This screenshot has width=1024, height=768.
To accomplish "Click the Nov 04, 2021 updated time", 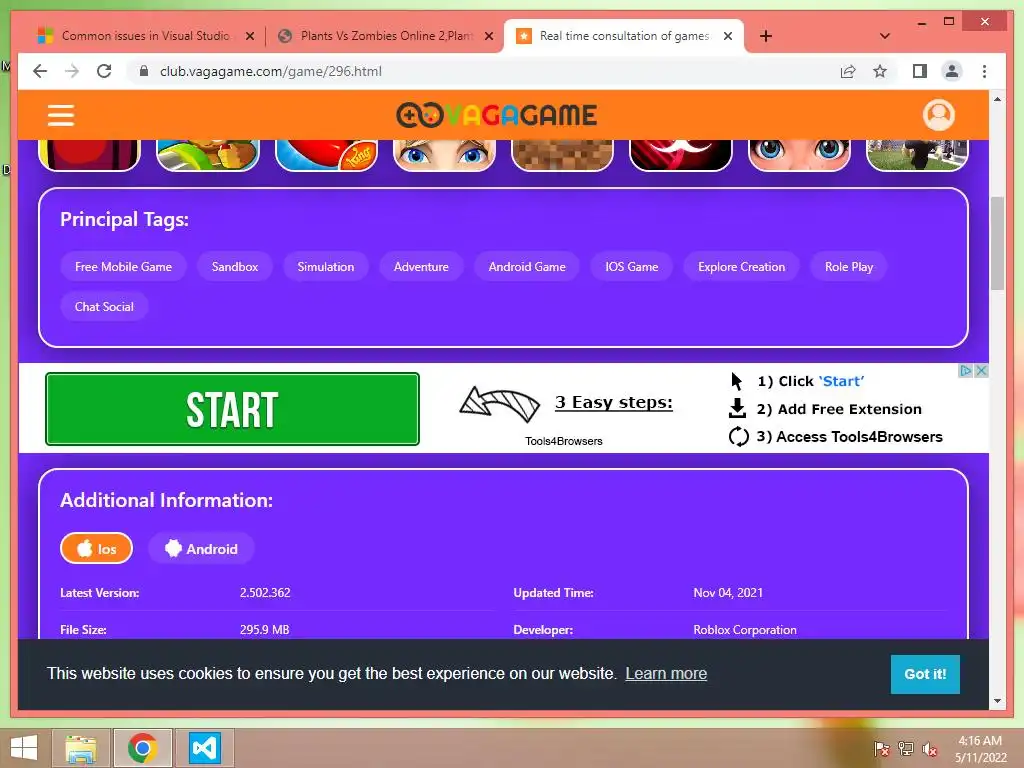I will (728, 592).
